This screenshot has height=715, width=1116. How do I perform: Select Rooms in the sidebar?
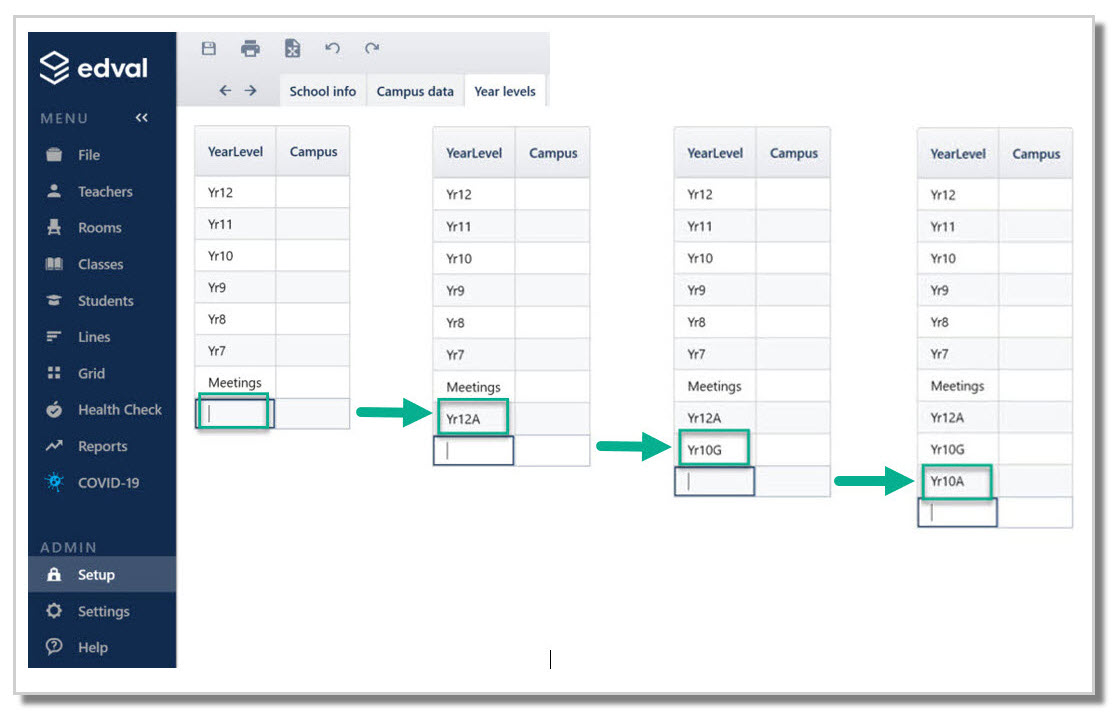102,228
